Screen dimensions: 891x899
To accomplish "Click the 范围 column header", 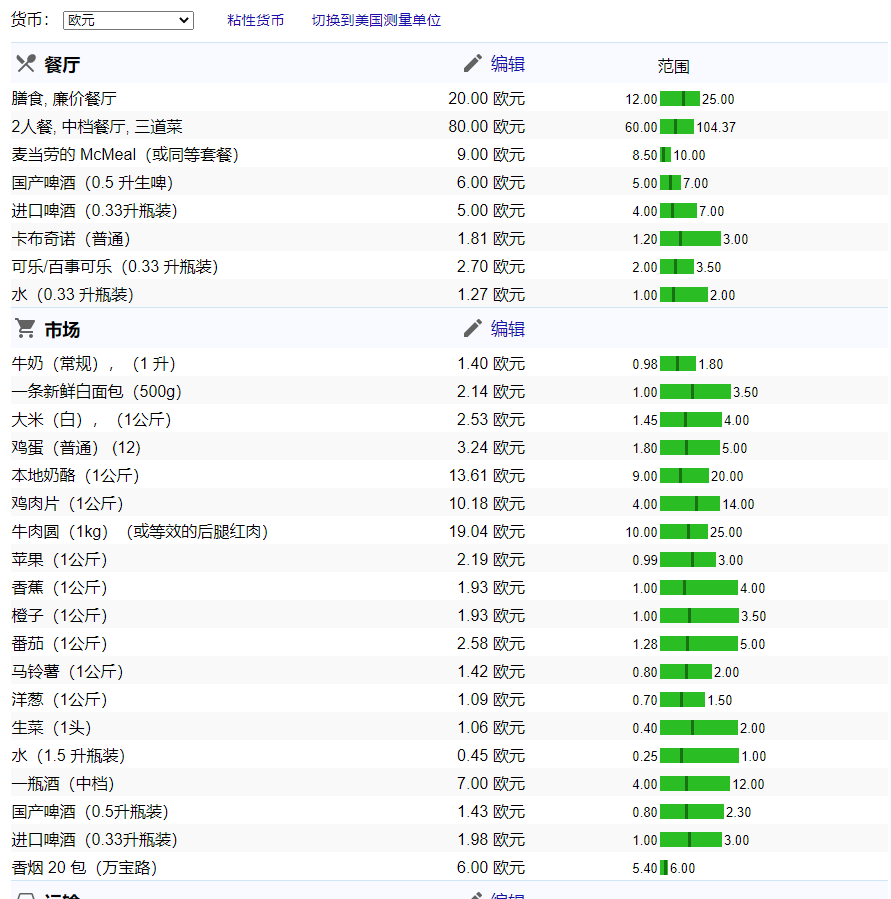I will [673, 67].
